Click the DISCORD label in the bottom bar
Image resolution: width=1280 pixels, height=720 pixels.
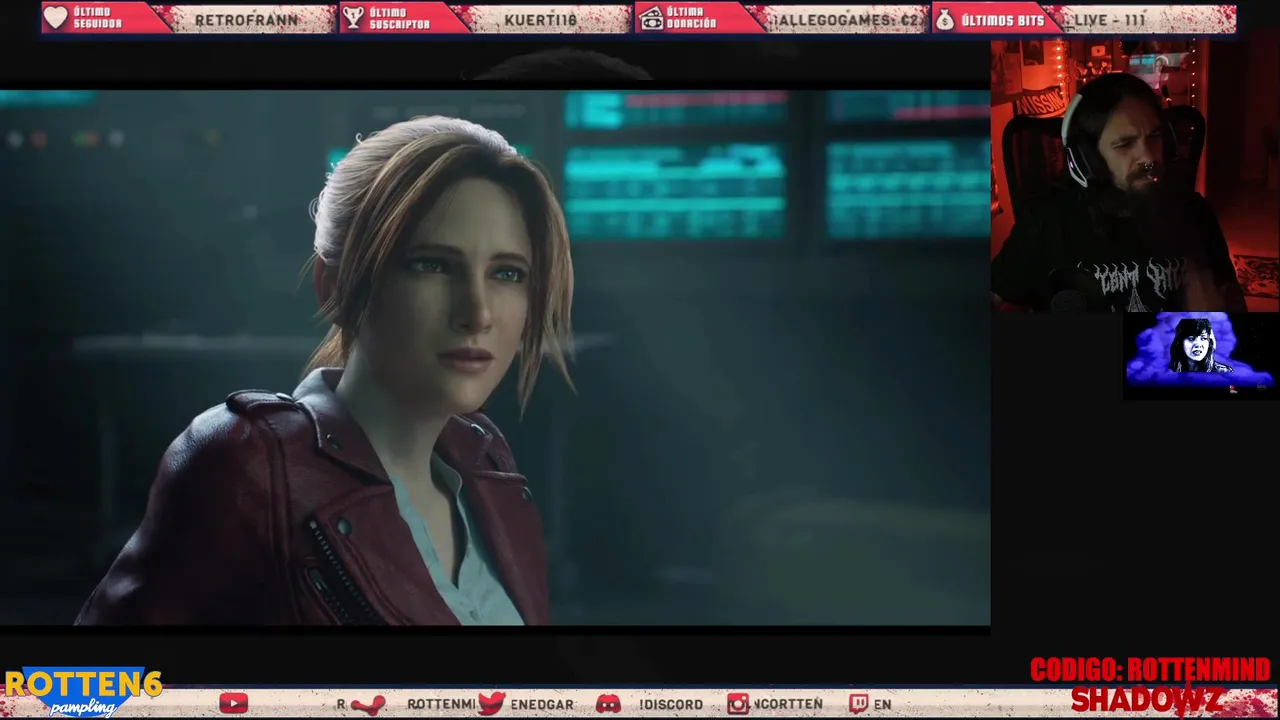pos(671,705)
